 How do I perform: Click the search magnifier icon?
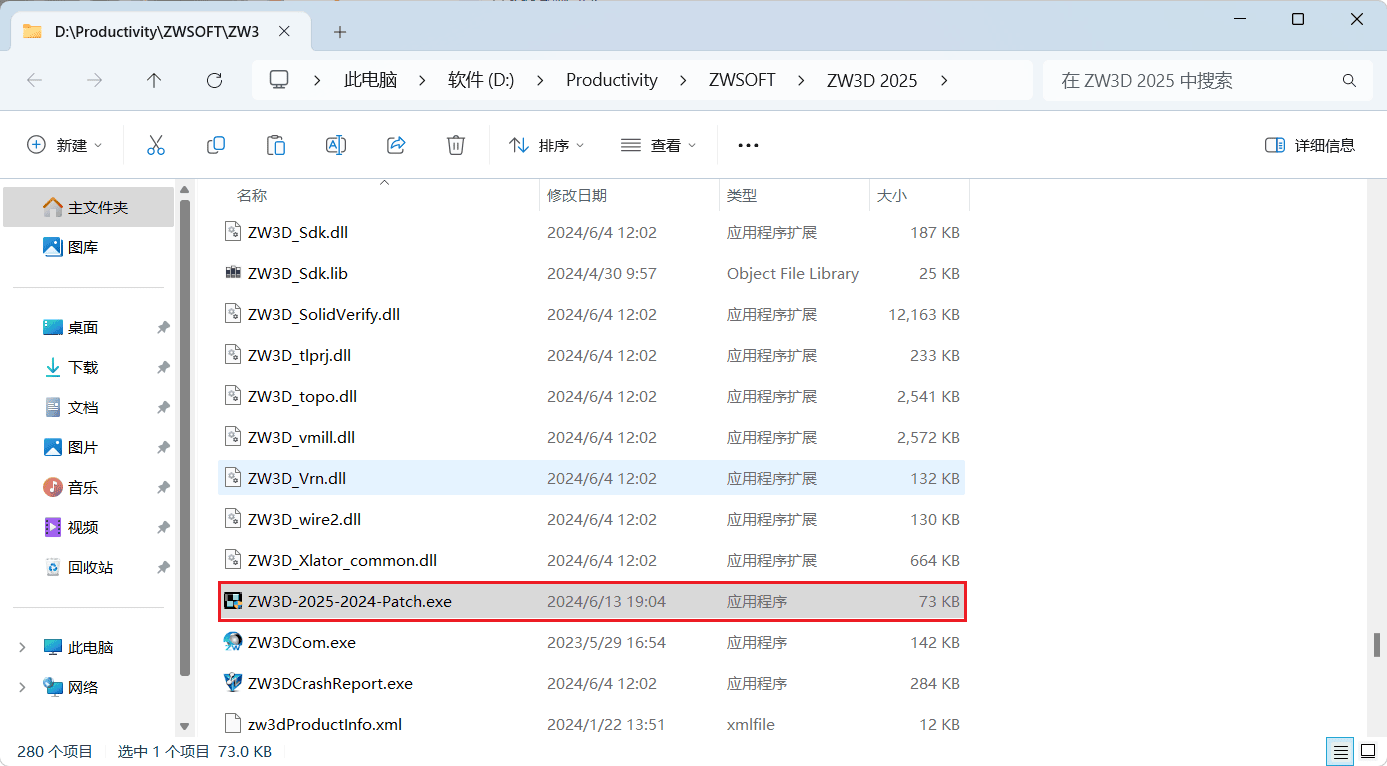[1349, 81]
